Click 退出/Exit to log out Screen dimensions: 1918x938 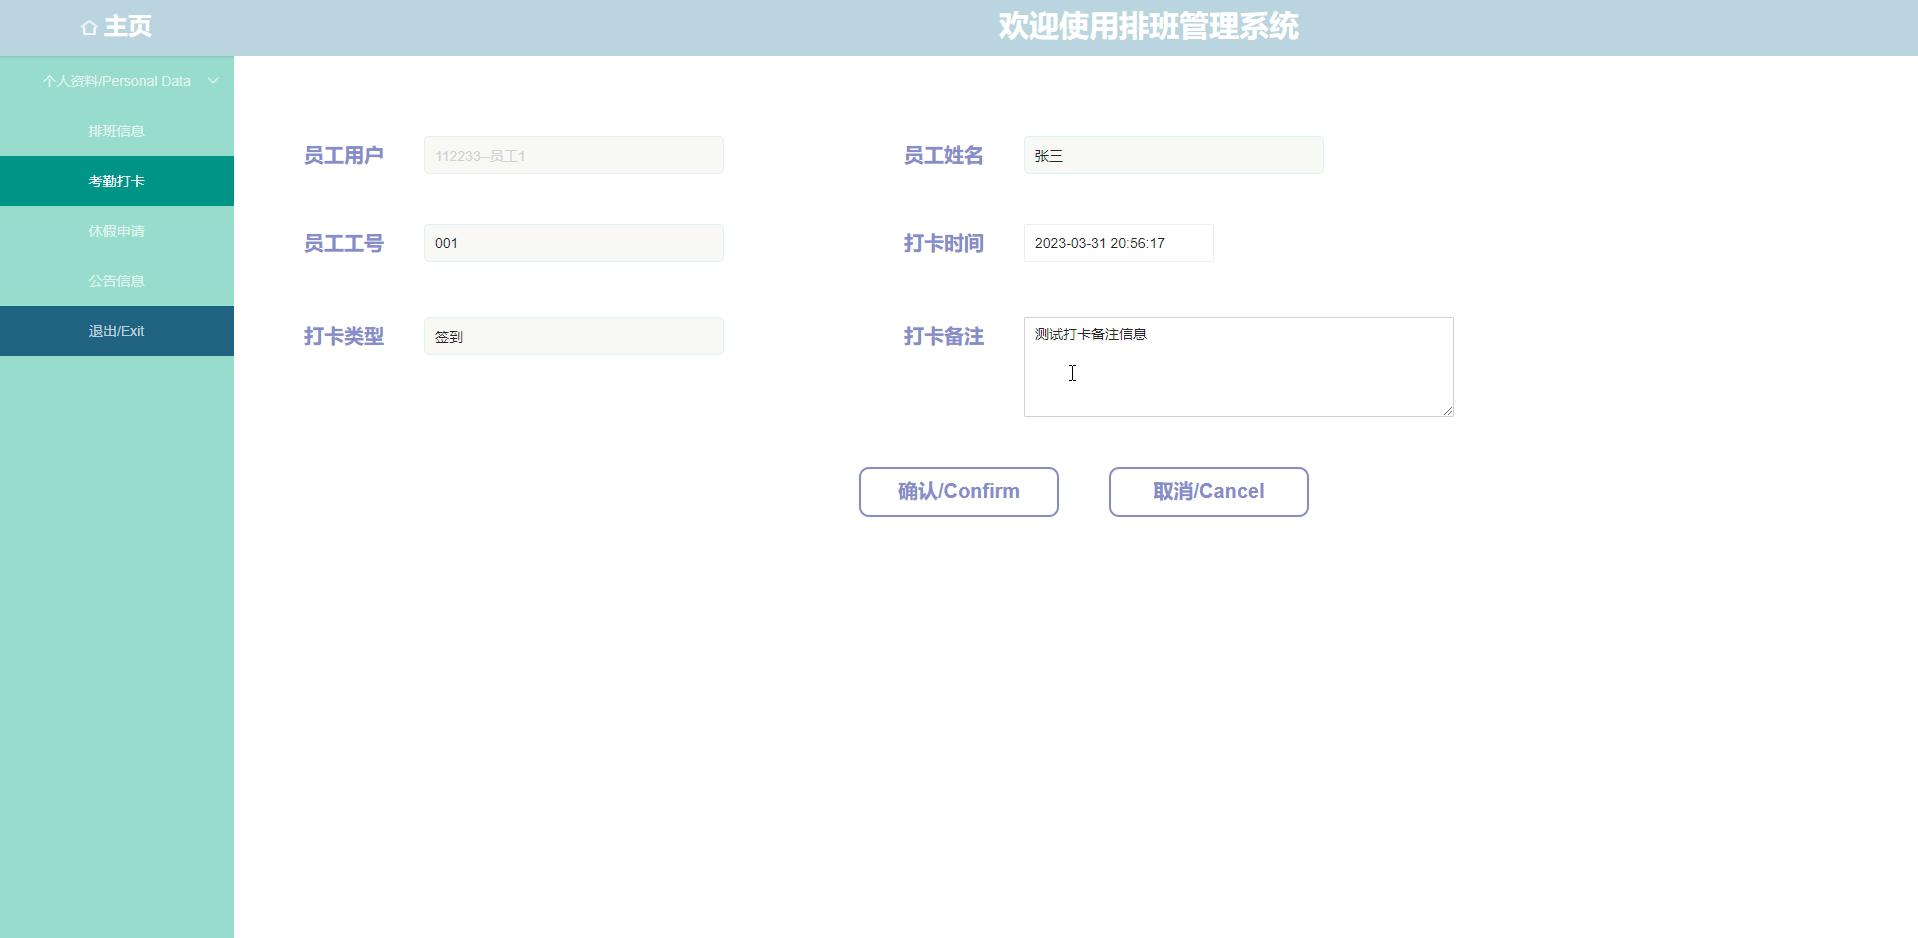(117, 331)
